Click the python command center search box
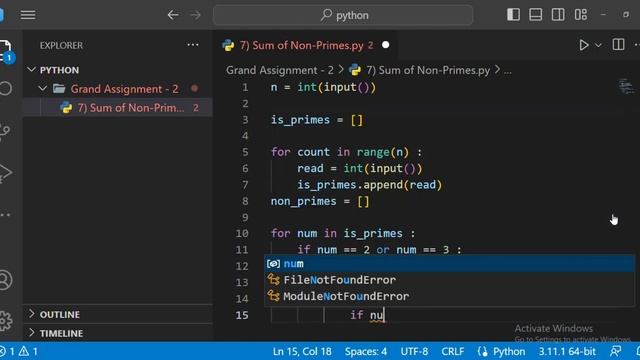640x360 pixels. point(343,15)
